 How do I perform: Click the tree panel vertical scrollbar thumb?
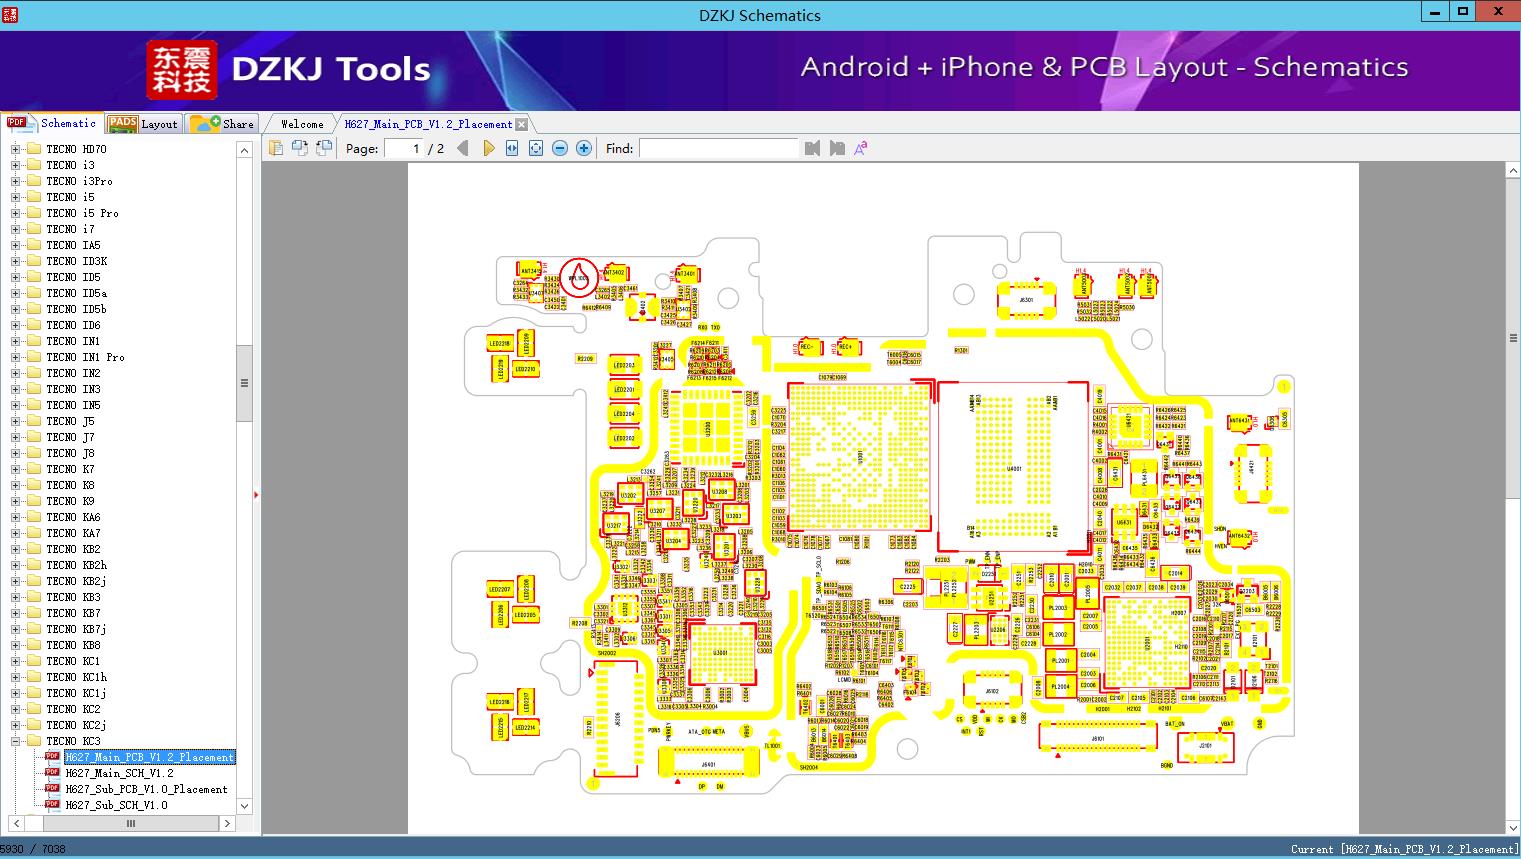(x=244, y=383)
